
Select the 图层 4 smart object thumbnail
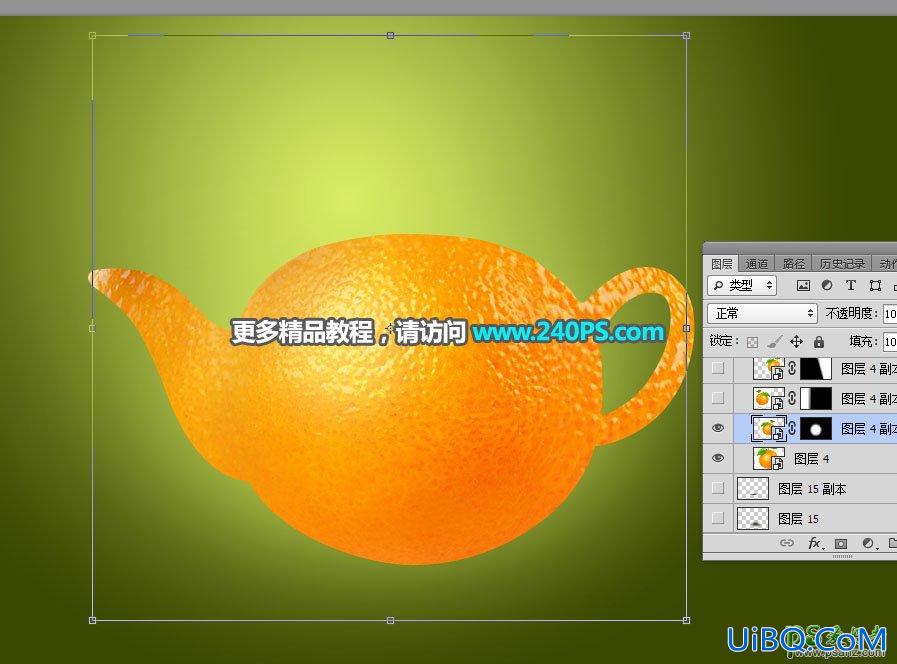pyautogui.click(x=768, y=458)
